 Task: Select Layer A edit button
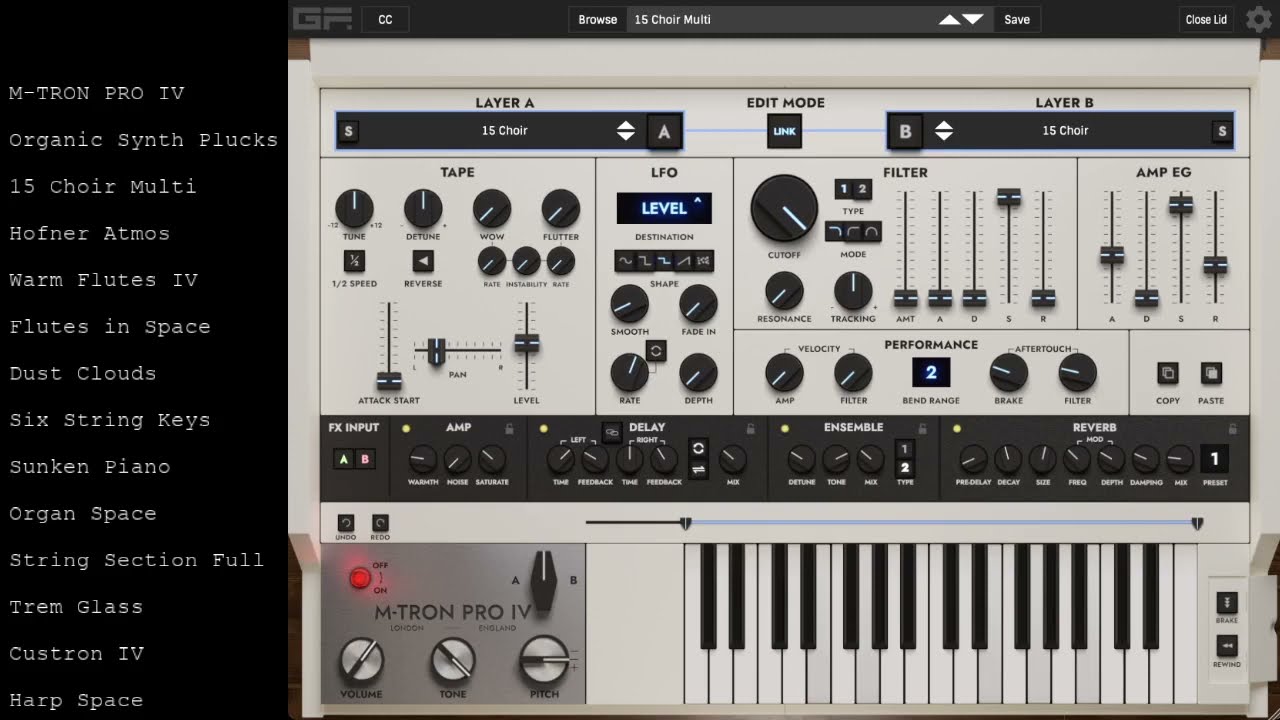[x=664, y=131]
